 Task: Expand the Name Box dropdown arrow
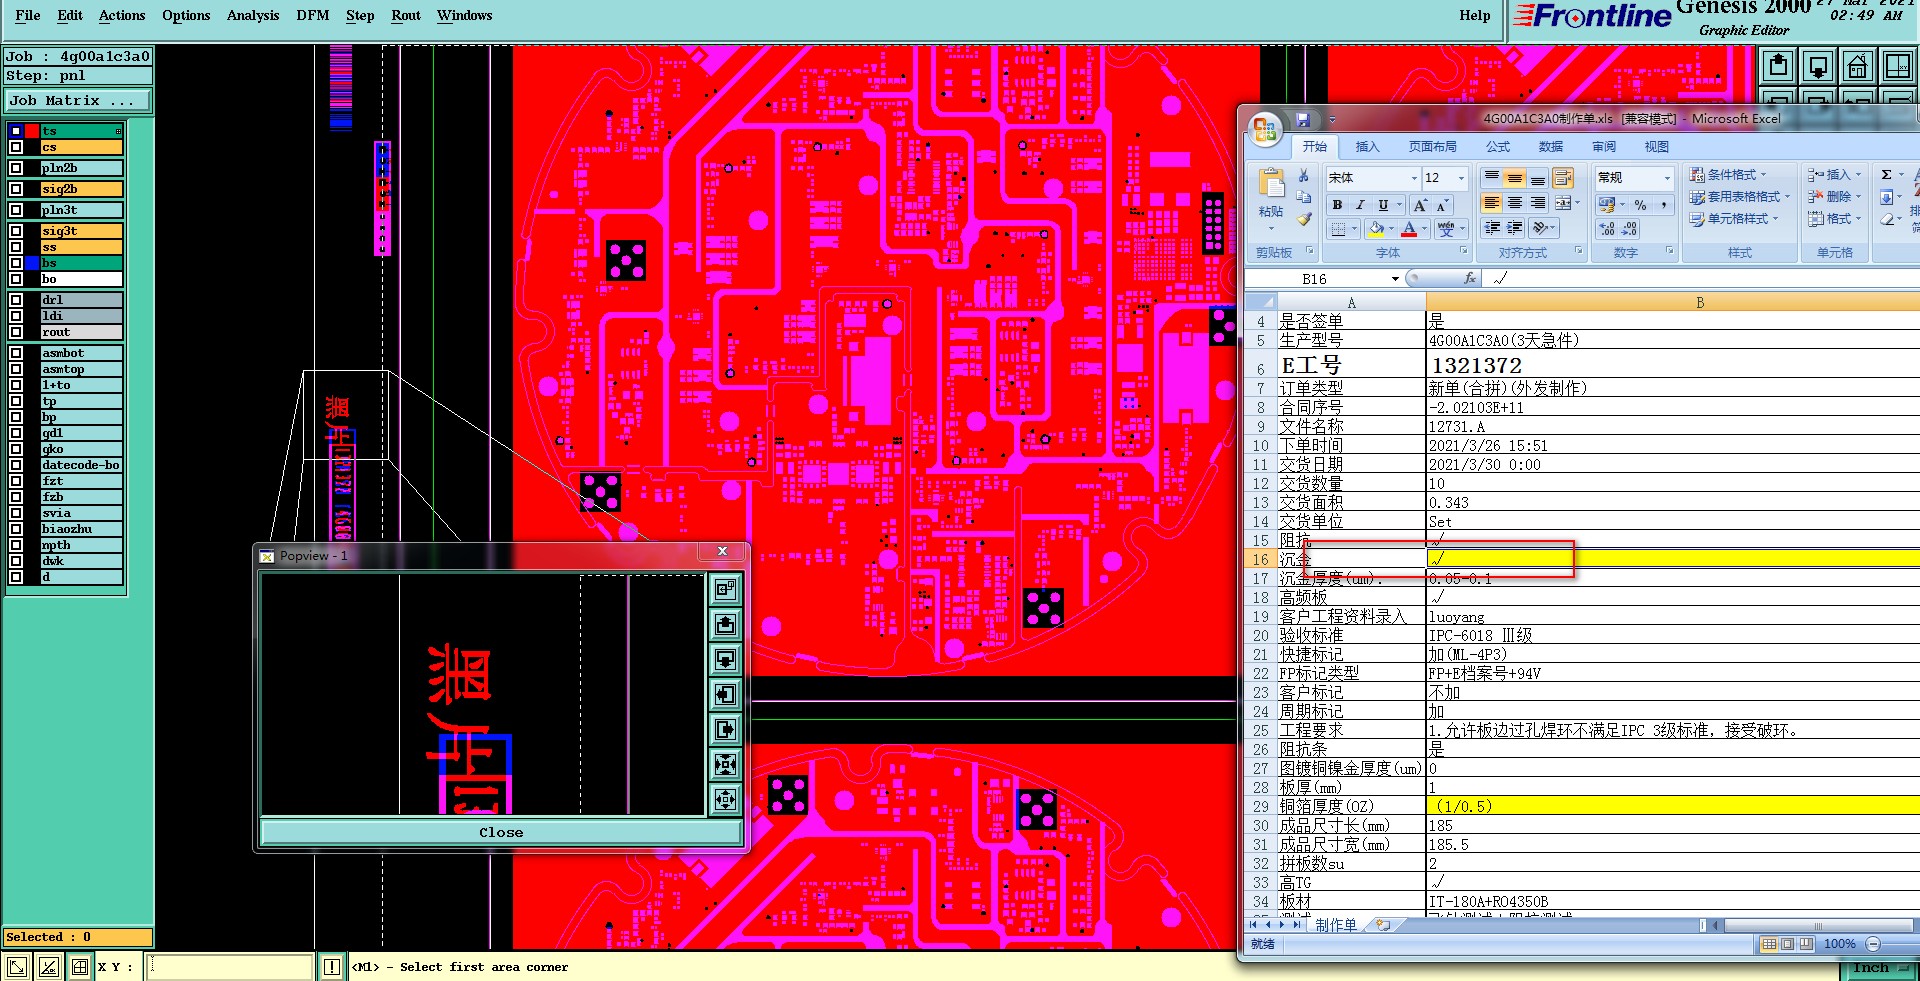click(1395, 279)
